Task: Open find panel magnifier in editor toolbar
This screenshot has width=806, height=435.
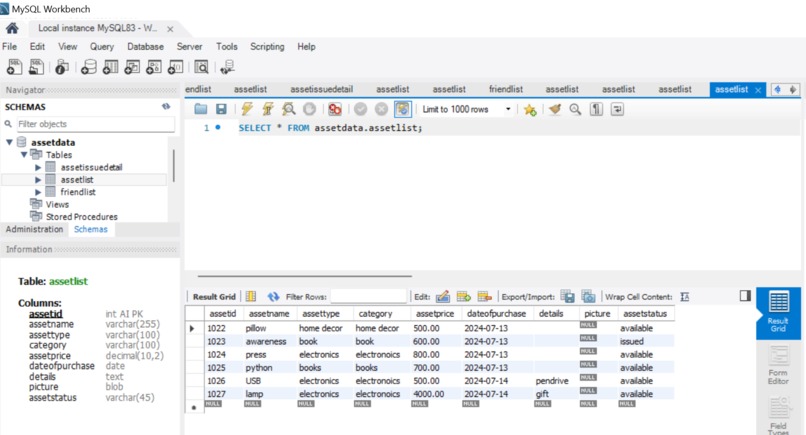Action: 575,109
